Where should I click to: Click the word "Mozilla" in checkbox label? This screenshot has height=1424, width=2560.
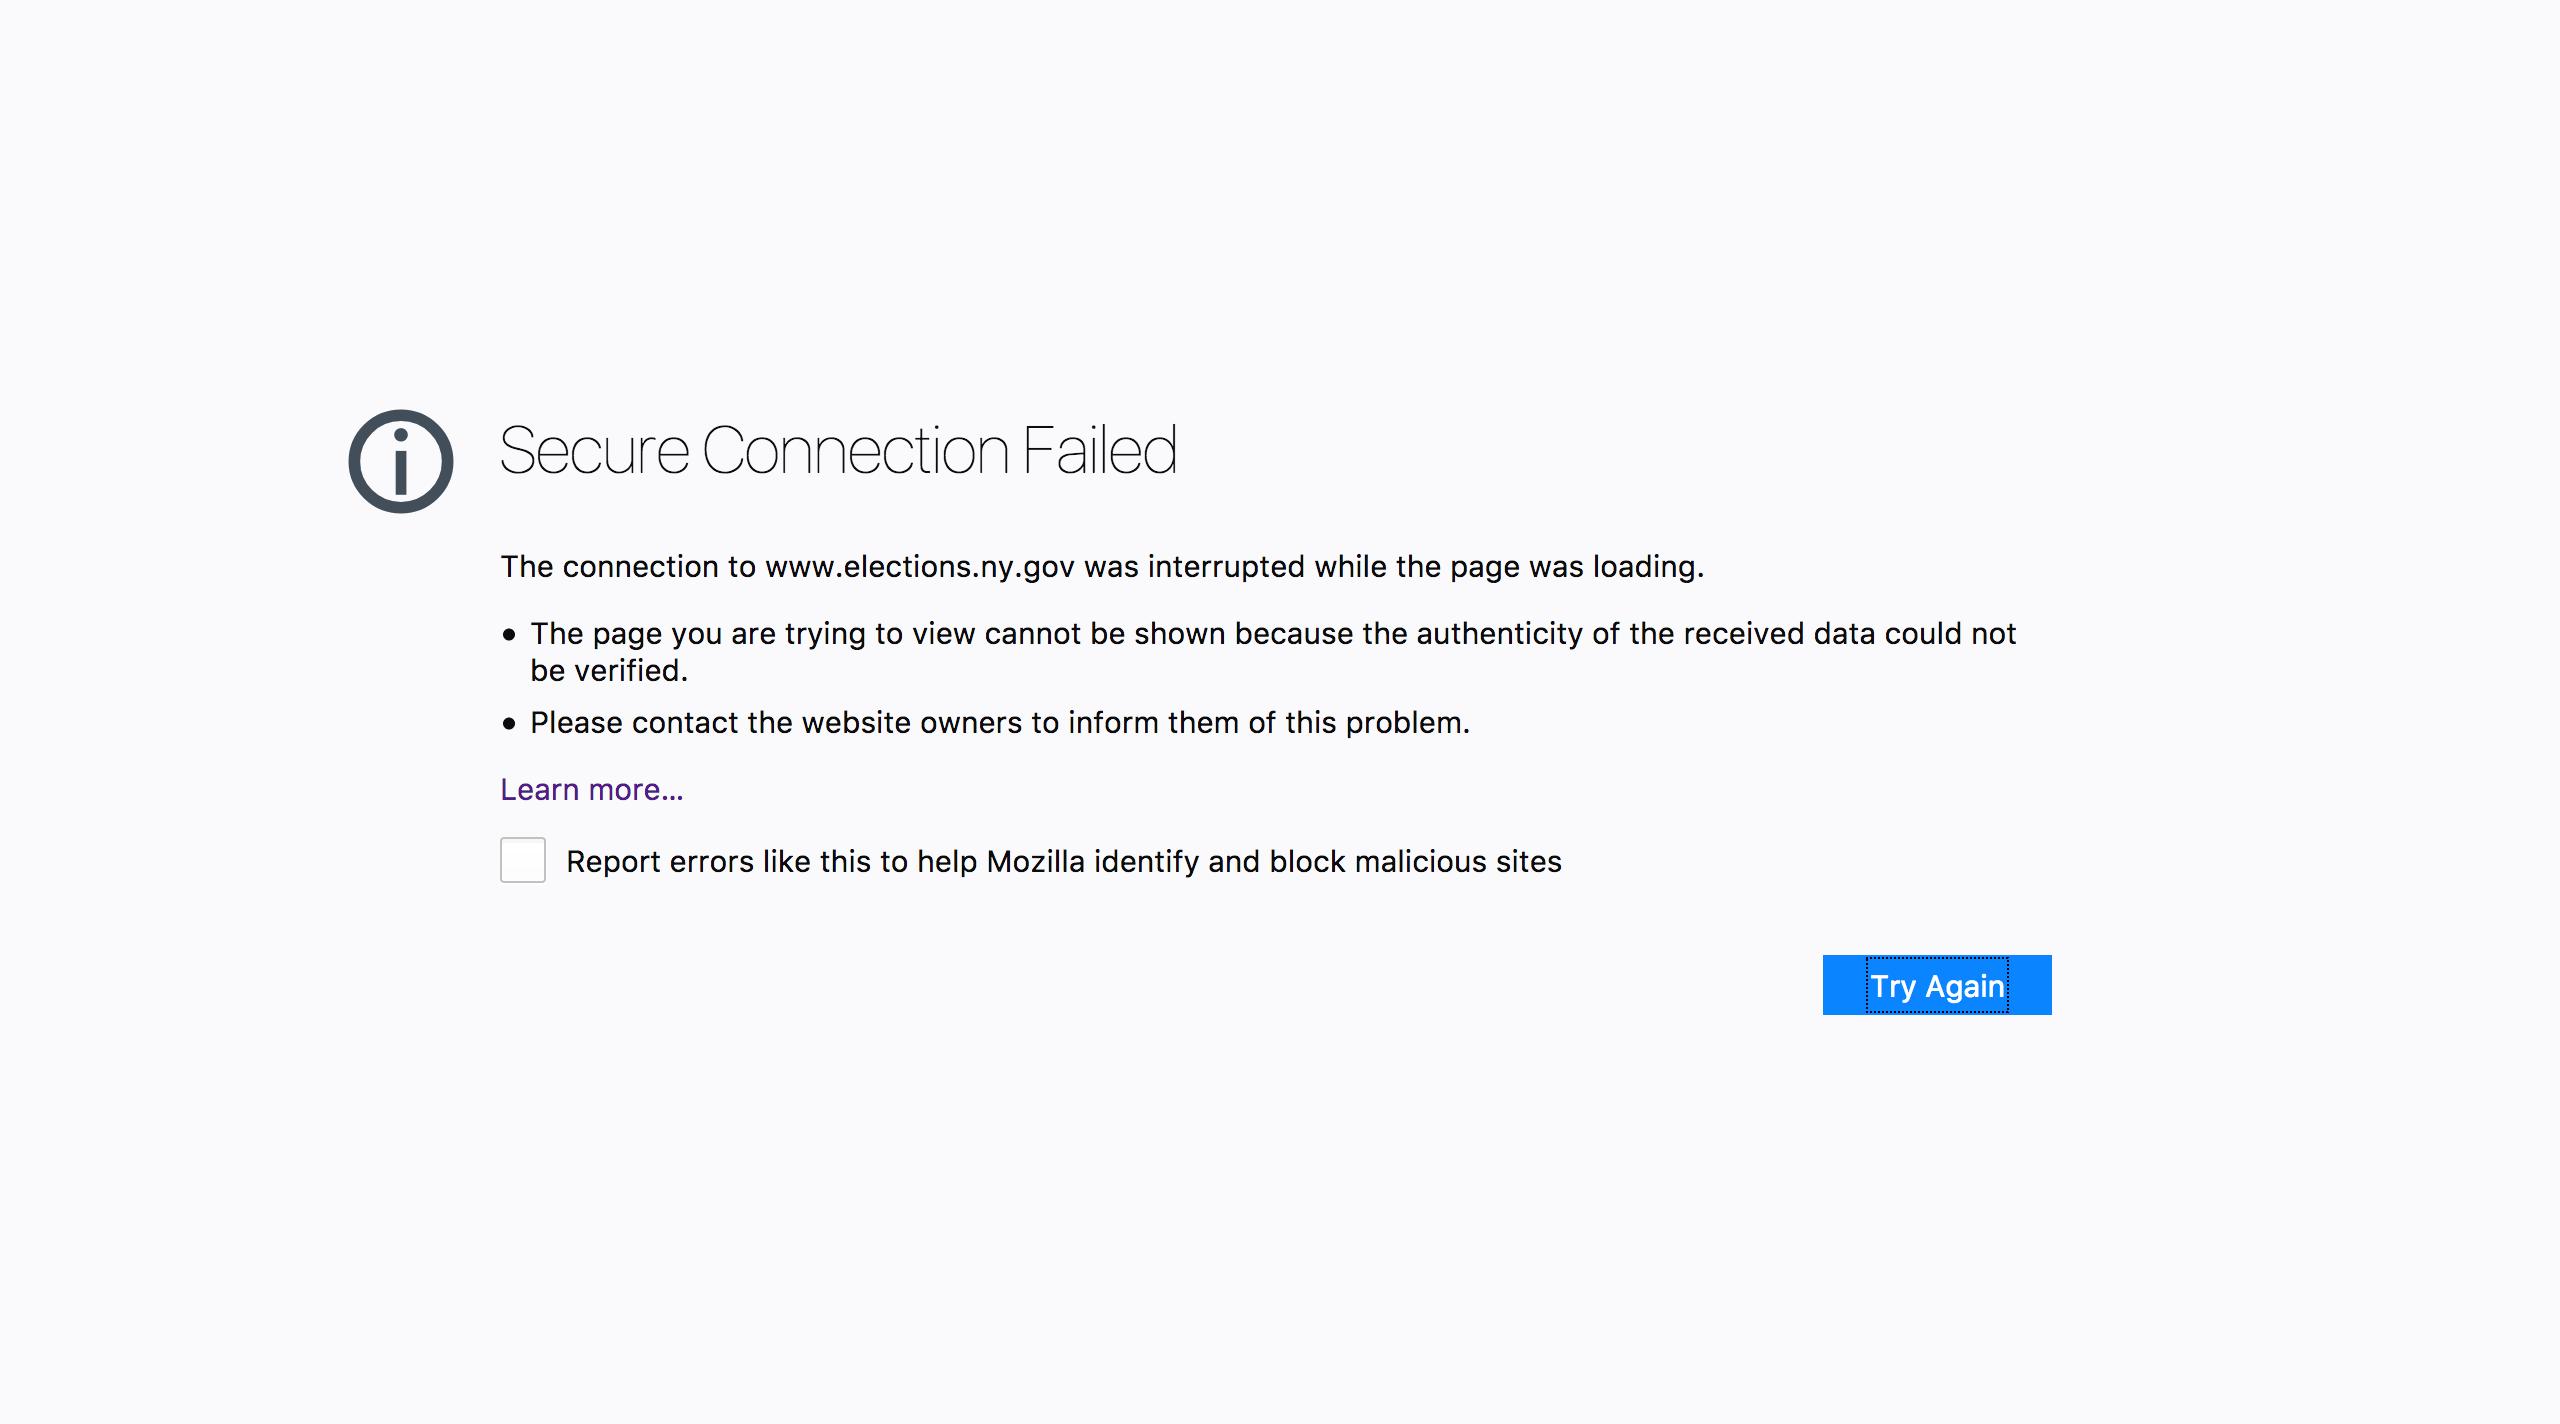click(x=1035, y=862)
